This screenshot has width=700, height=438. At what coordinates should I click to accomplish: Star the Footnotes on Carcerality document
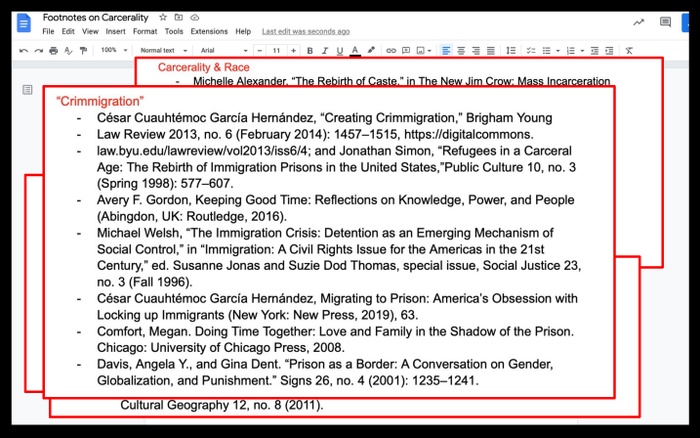coord(163,17)
